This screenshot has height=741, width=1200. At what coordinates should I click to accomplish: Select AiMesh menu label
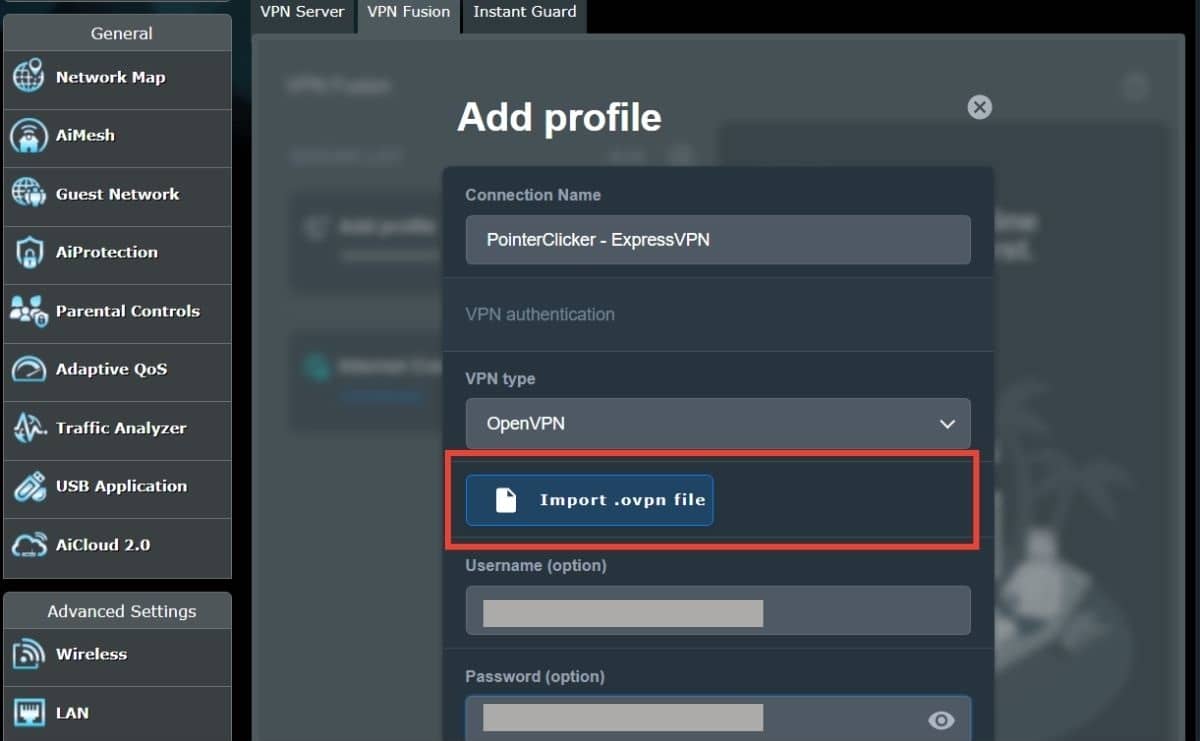pos(85,135)
